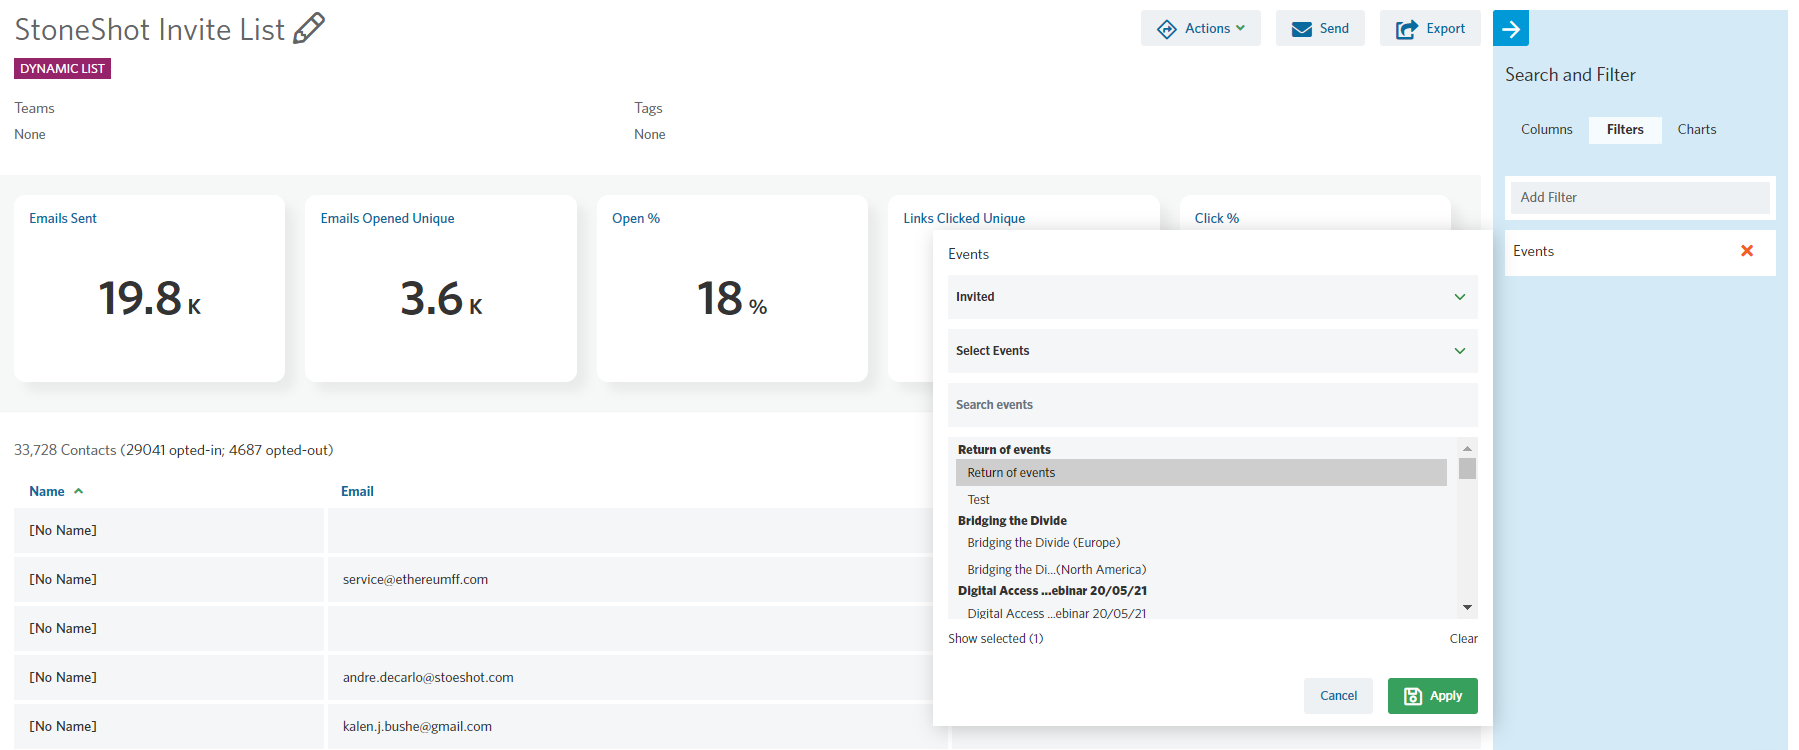
Task: Open the Events filter row
Action: click(1640, 252)
